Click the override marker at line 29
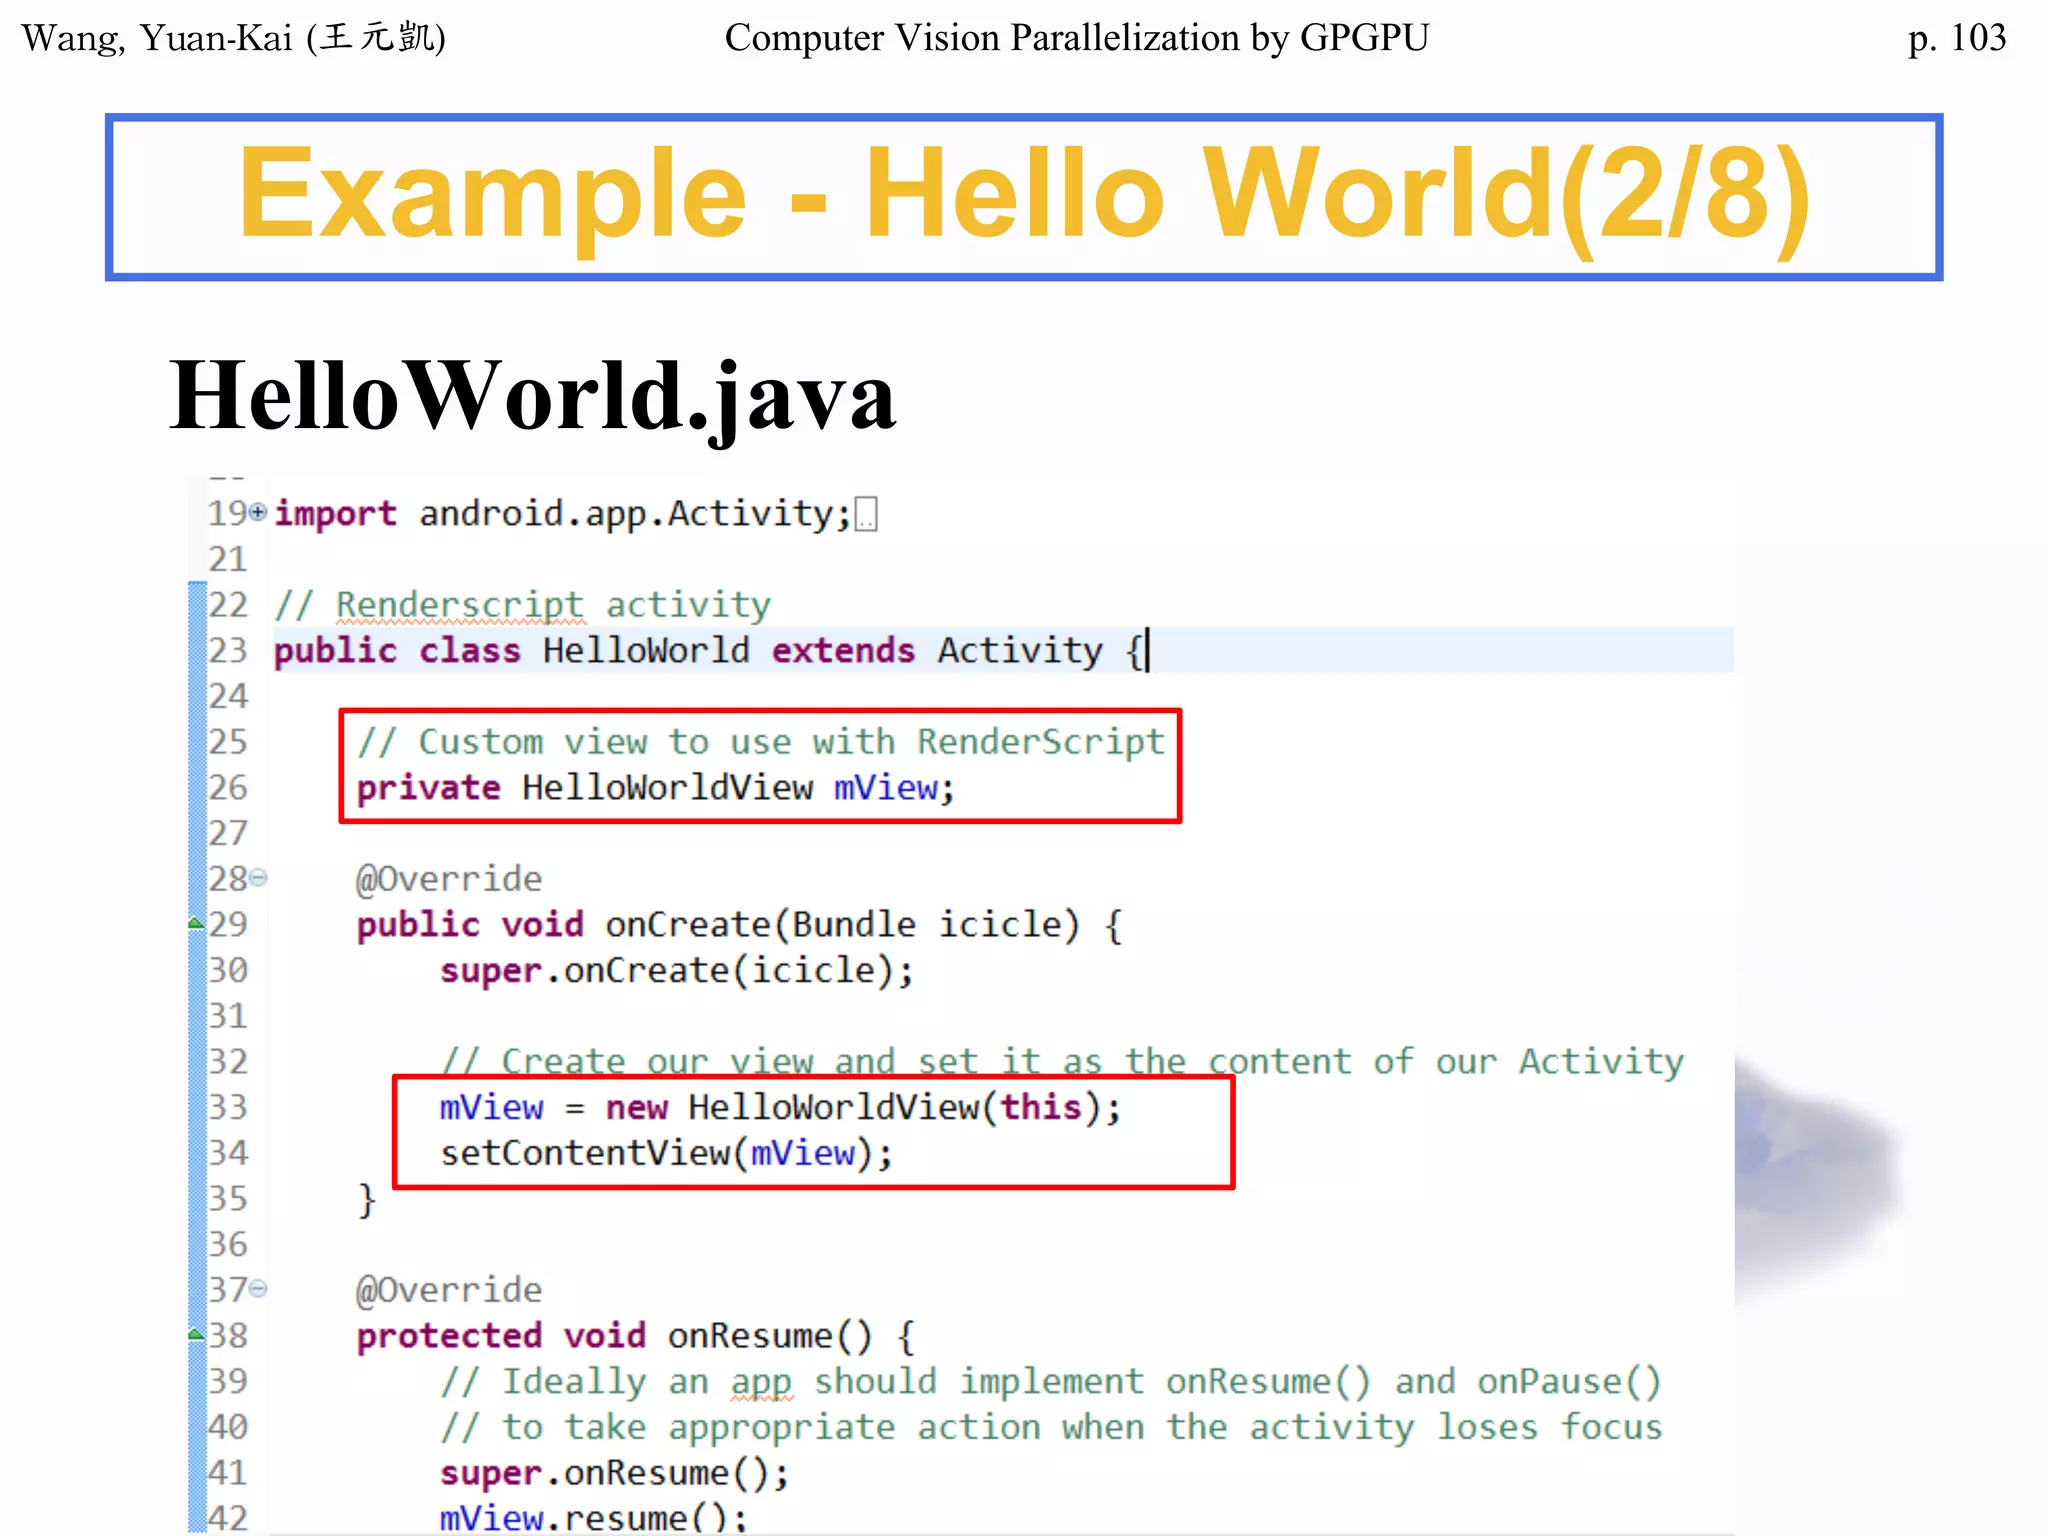Viewport: 2048px width, 1536px height. tap(197, 924)
